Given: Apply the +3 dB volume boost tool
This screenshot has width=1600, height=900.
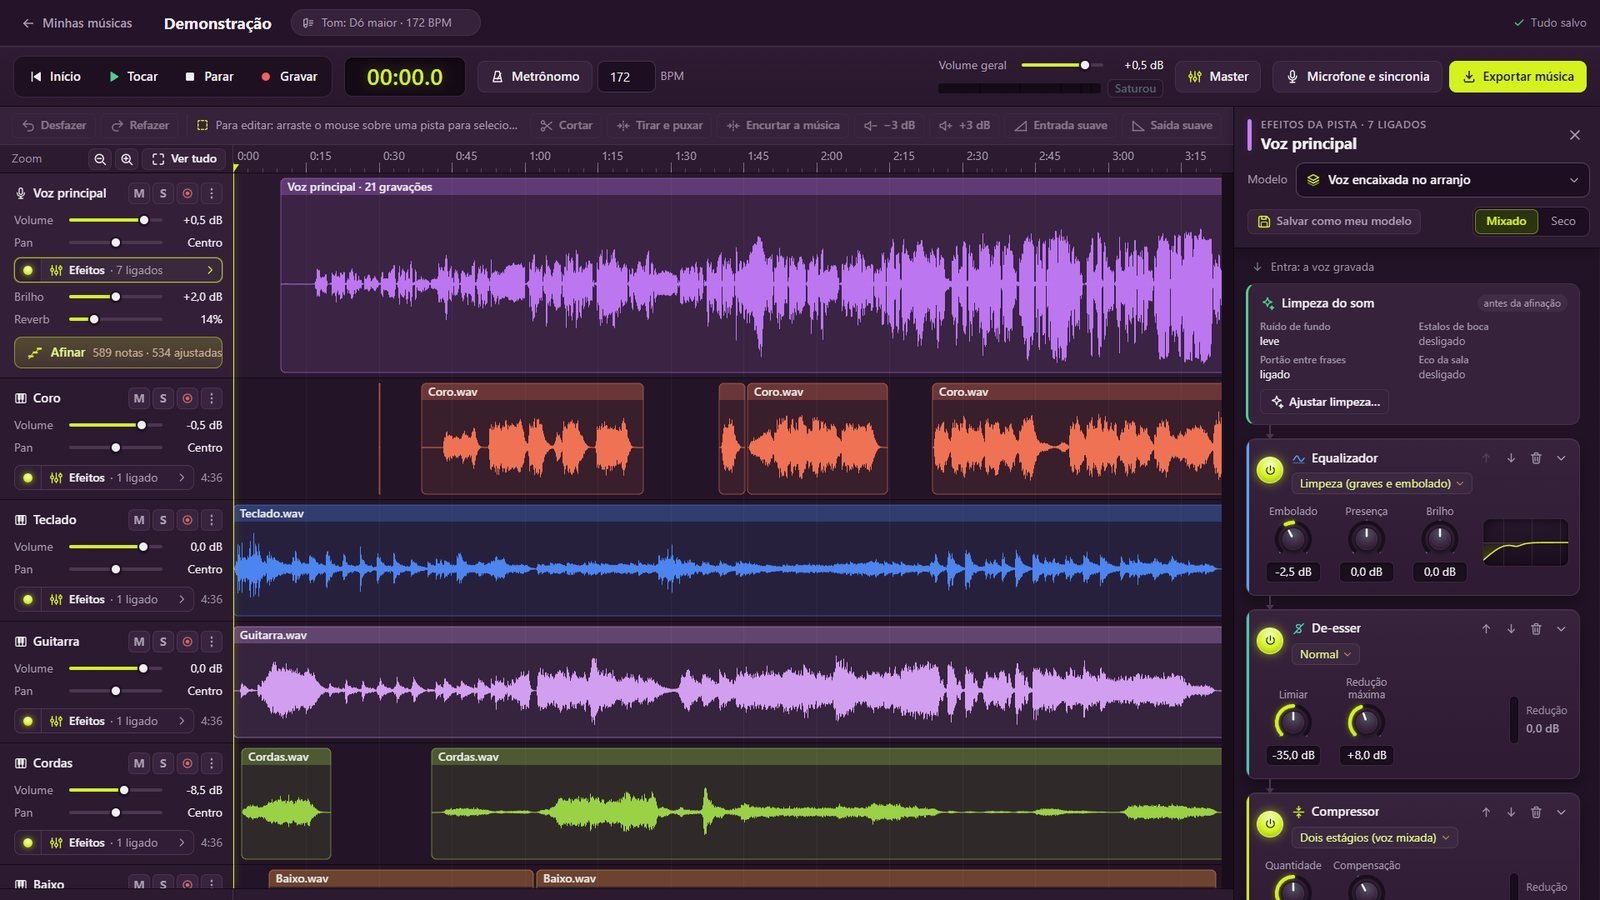Looking at the screenshot, I should [964, 126].
